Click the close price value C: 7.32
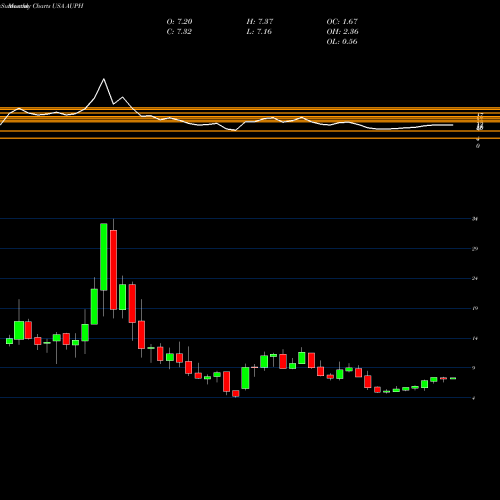The height and width of the screenshot is (500, 500). (x=179, y=32)
